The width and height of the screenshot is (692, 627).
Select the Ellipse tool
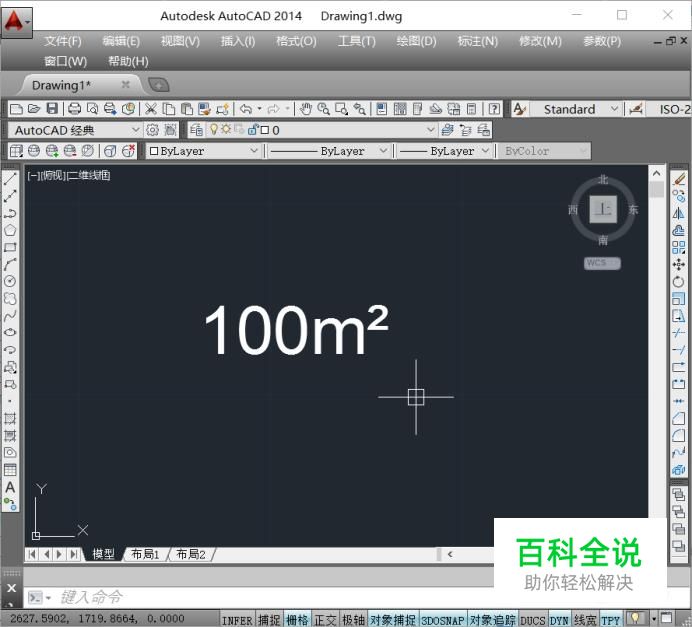click(10, 332)
